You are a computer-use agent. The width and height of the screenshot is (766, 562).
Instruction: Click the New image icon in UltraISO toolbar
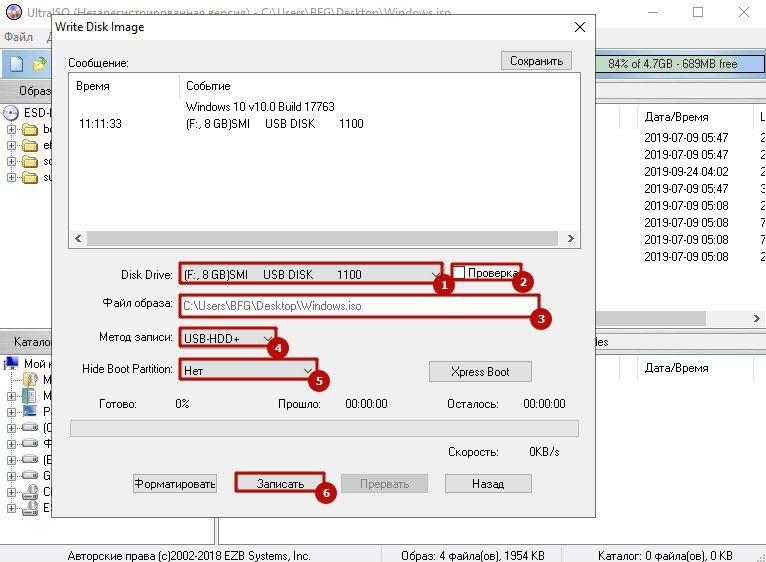pyautogui.click(x=17, y=64)
